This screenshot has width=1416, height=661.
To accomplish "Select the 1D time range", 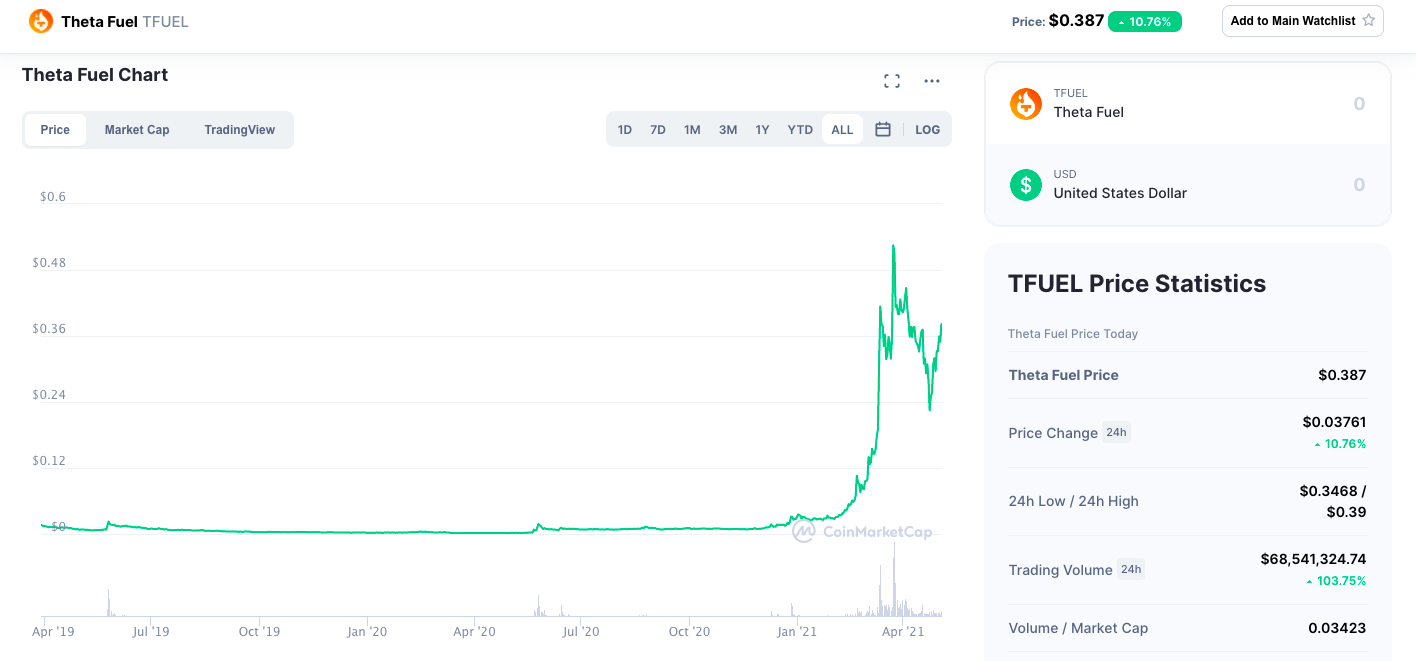I will 625,129.
